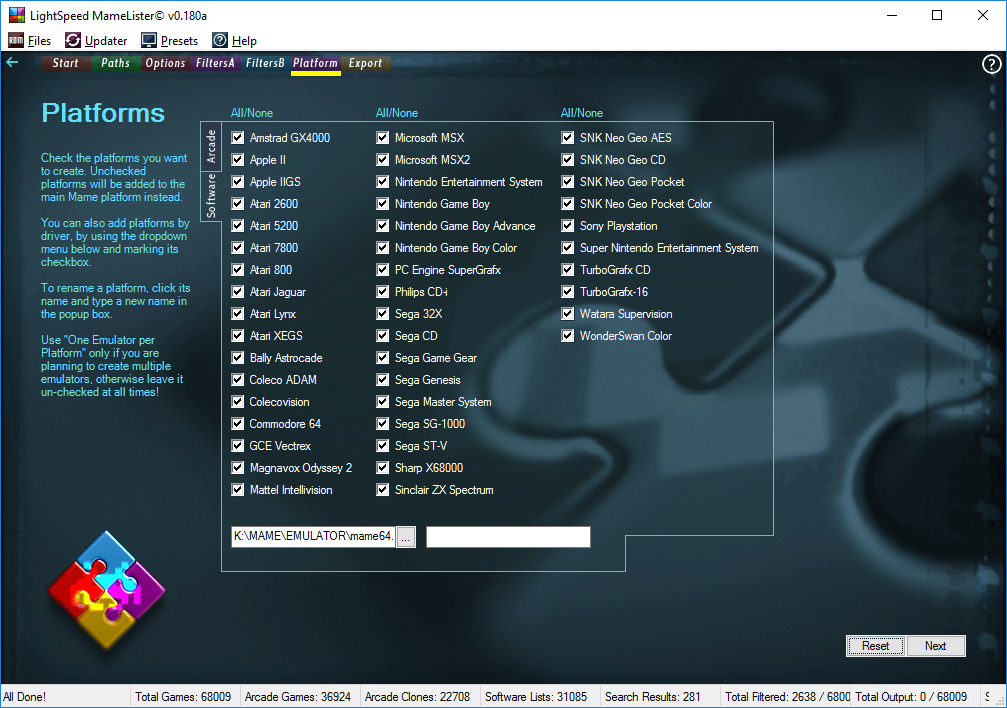
Task: Open the Updater menu
Action: (x=106, y=40)
